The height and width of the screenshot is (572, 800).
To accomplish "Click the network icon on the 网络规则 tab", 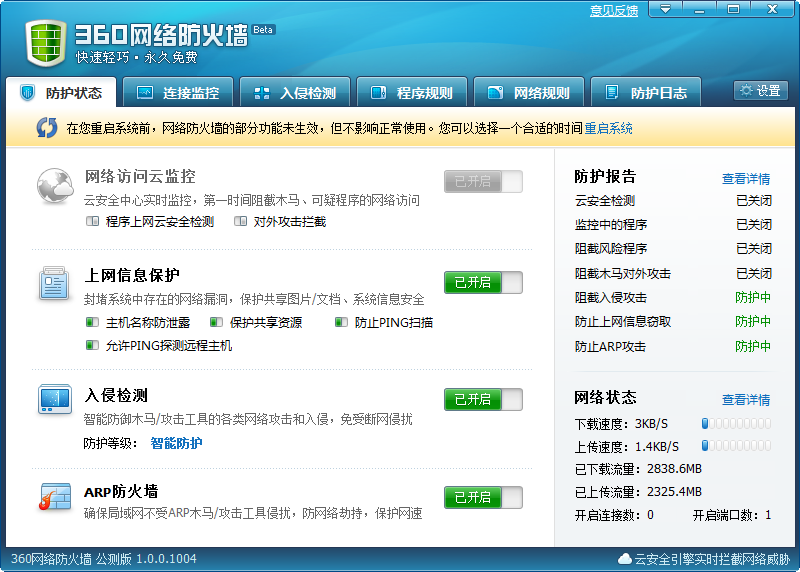I will 495,92.
